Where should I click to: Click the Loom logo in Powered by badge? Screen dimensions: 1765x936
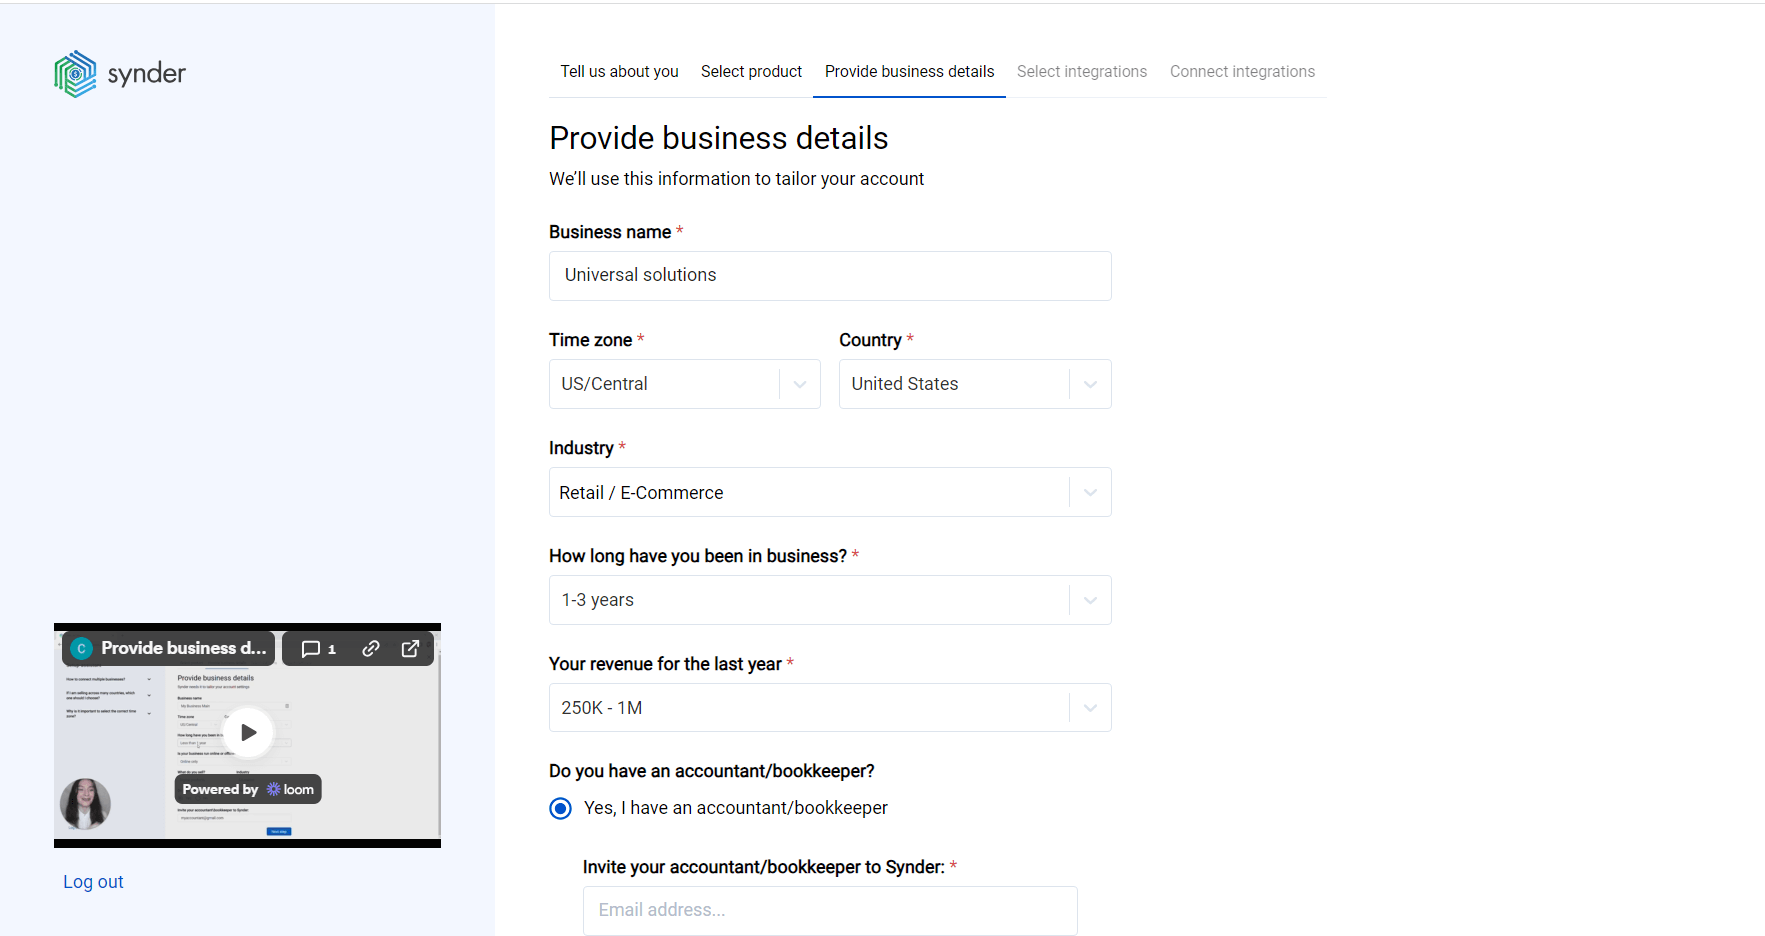point(270,789)
